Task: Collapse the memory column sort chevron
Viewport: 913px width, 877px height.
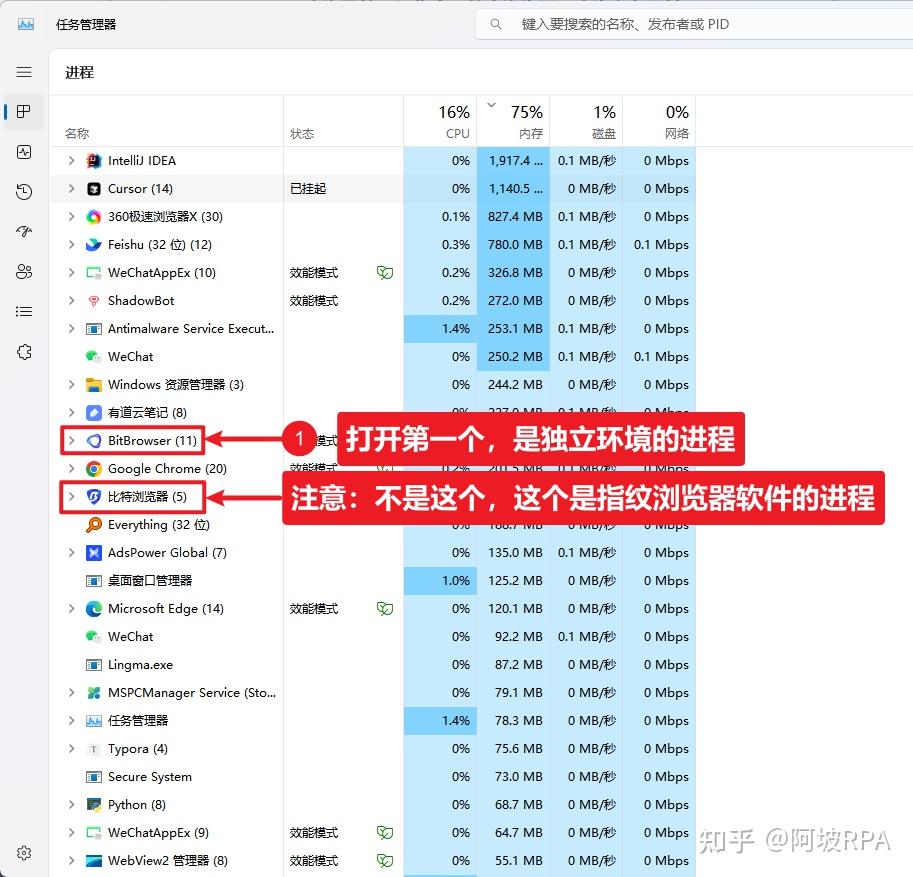Action: (x=490, y=103)
